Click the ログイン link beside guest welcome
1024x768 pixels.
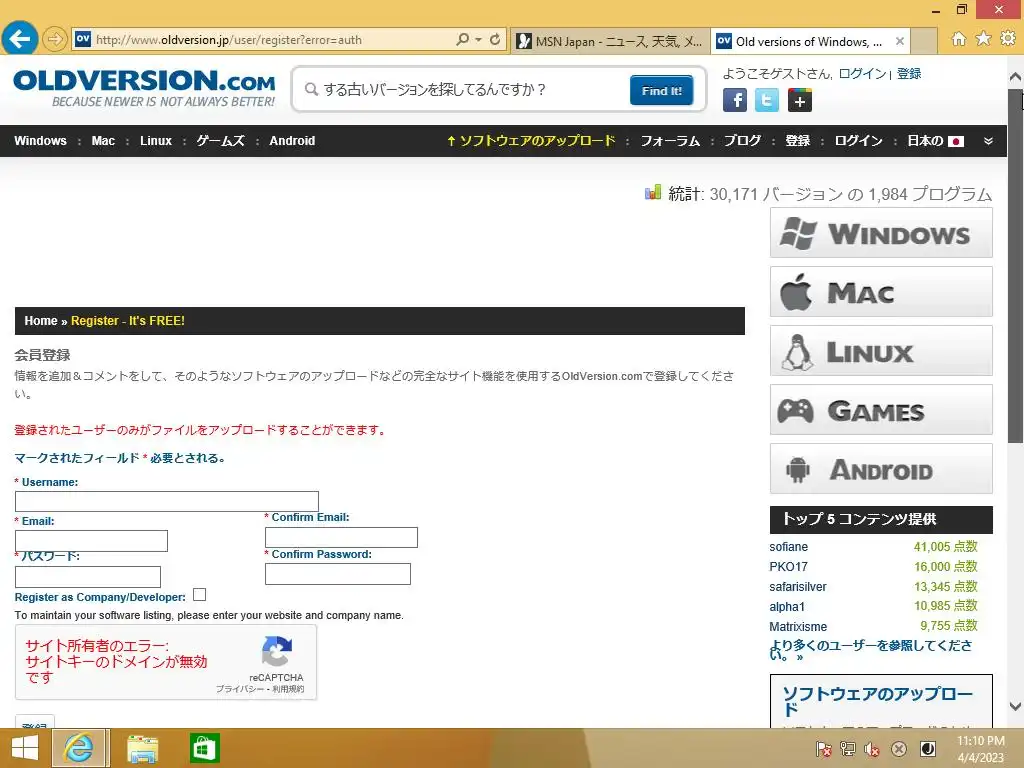[x=862, y=73]
